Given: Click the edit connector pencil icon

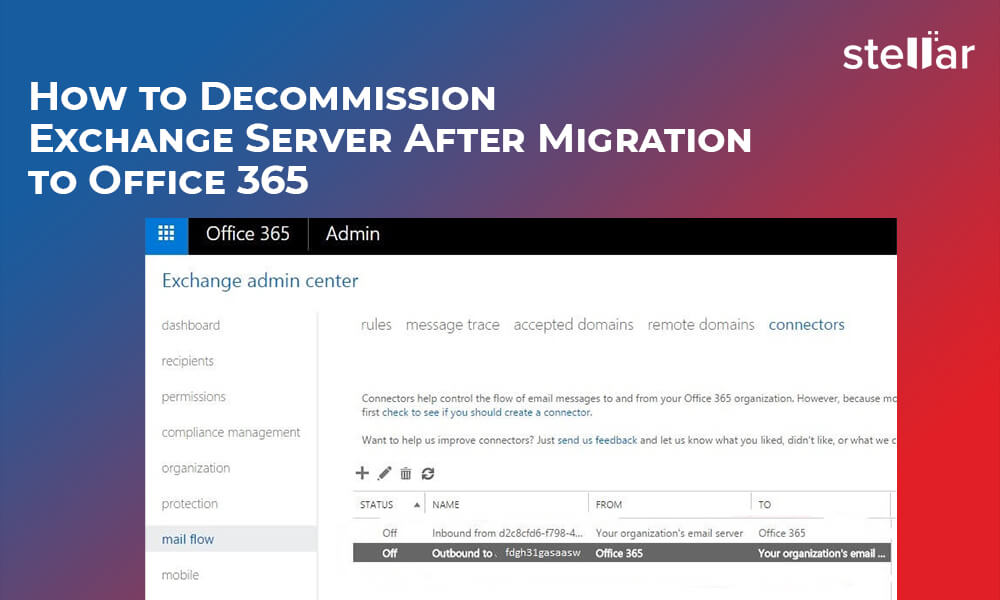Looking at the screenshot, I should pos(384,473).
